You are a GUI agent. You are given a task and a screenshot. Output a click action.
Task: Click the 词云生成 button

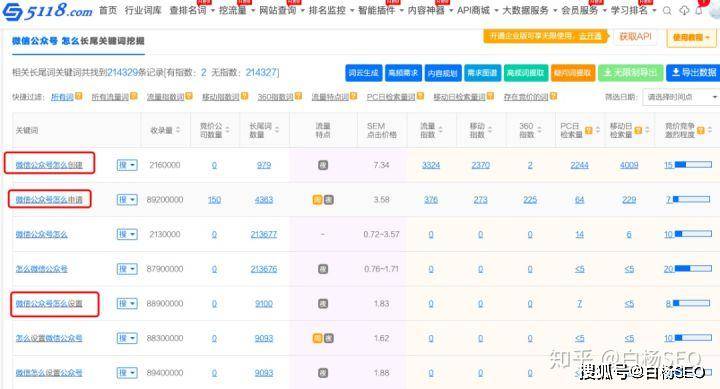click(x=363, y=73)
